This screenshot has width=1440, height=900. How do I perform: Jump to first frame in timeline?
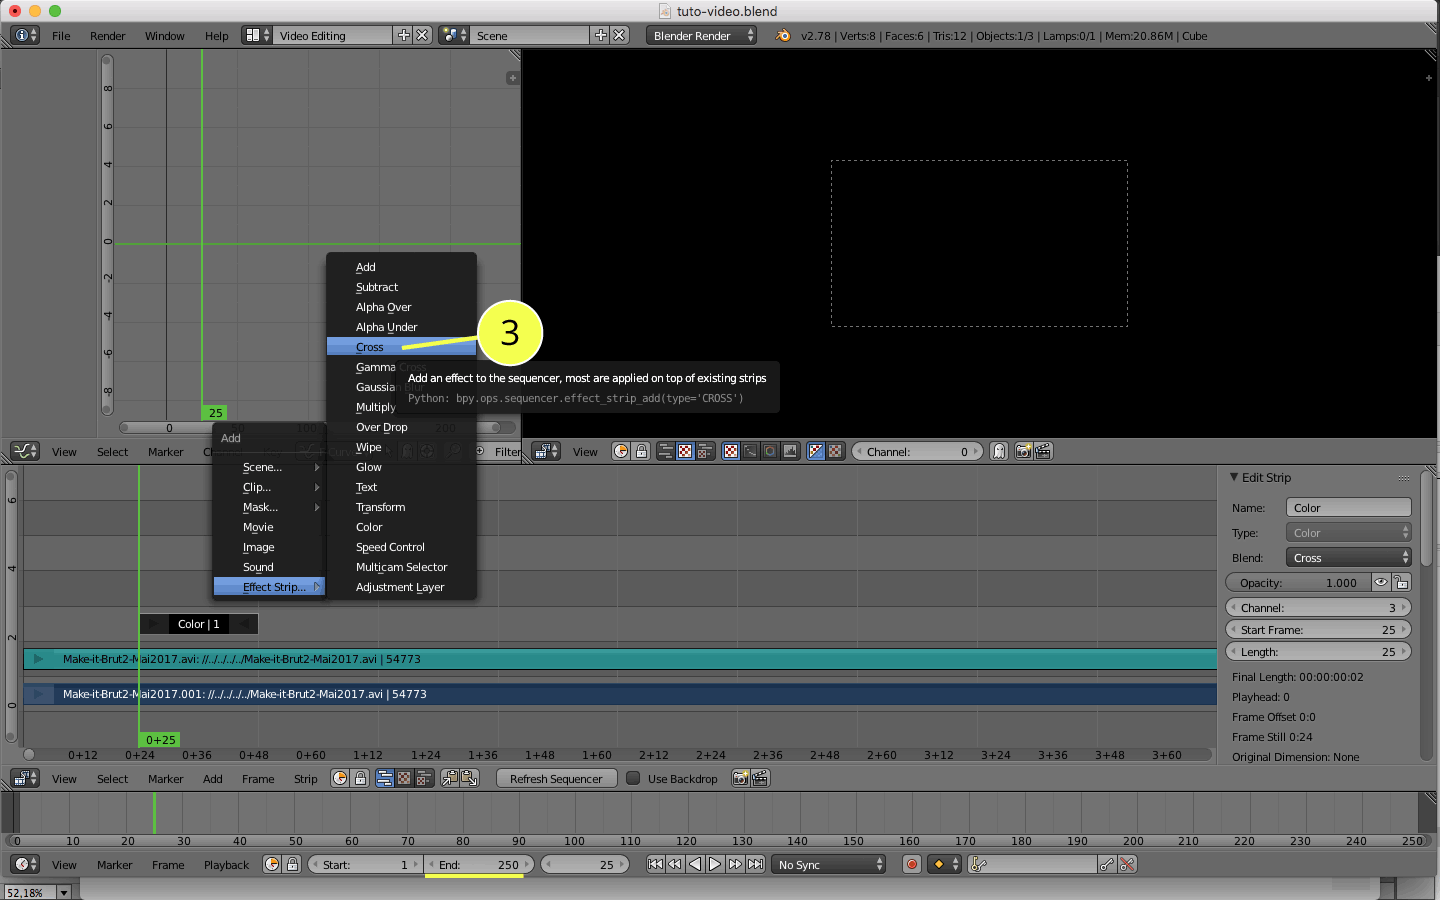coord(655,864)
